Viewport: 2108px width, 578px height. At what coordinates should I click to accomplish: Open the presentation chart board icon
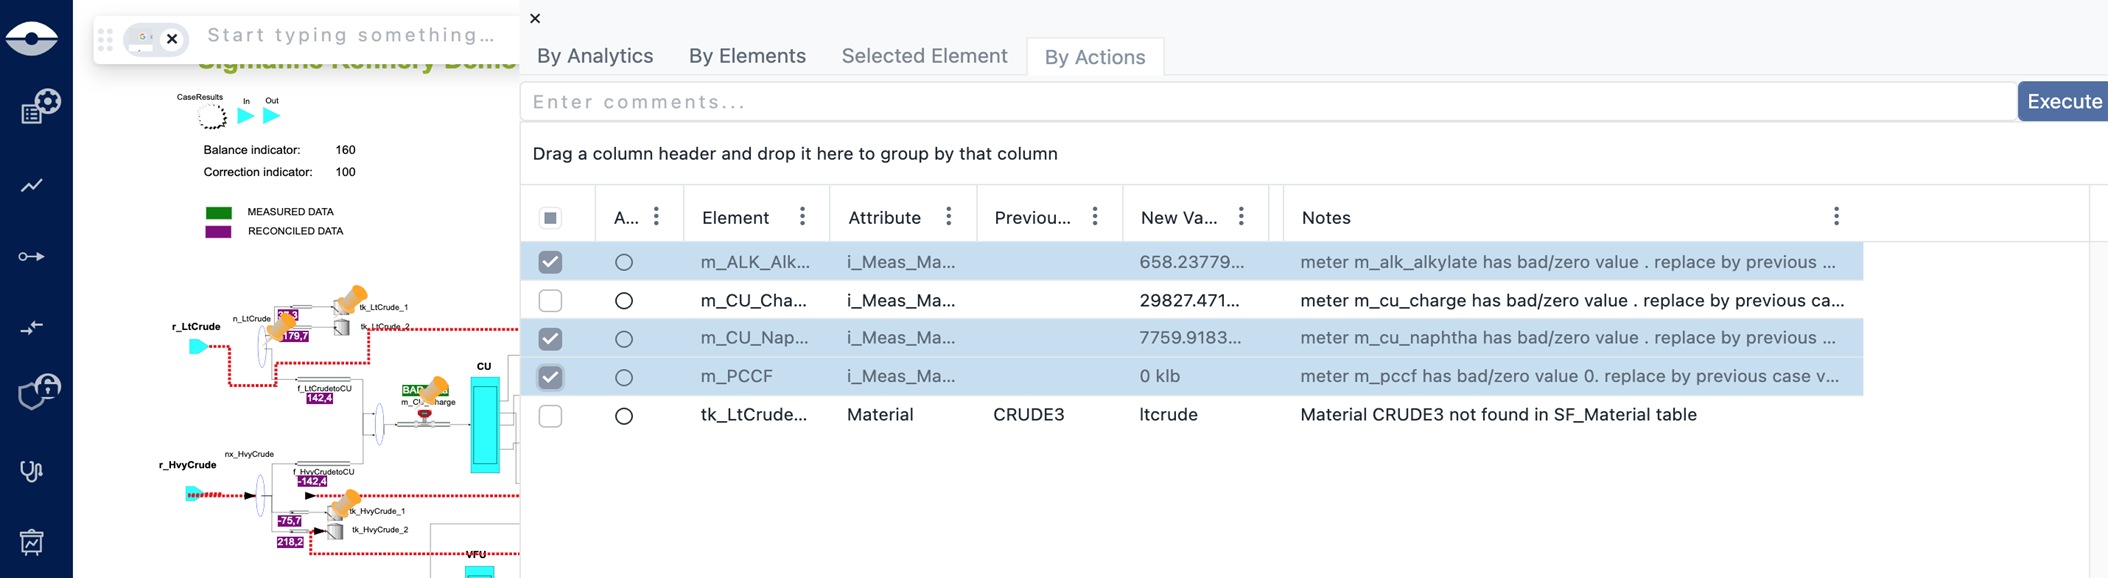32,542
